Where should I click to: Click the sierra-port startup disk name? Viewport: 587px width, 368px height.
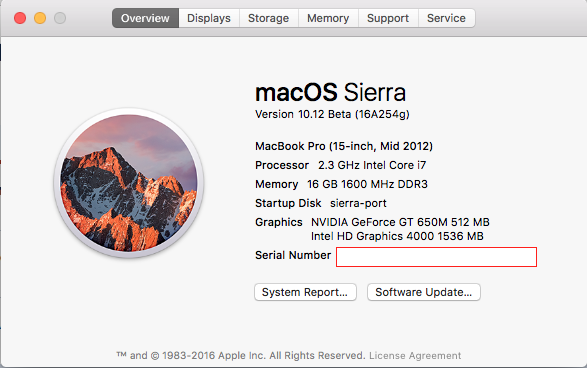click(358, 203)
